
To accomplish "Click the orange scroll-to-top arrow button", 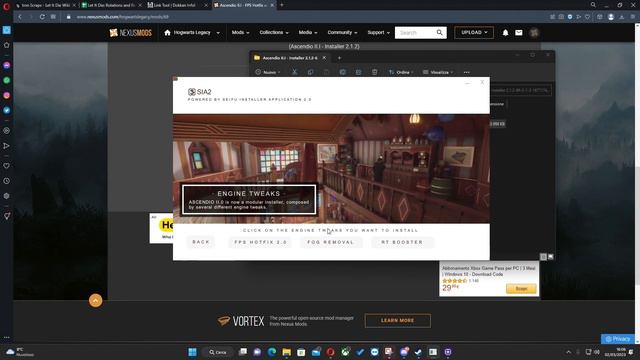I will (x=96, y=301).
